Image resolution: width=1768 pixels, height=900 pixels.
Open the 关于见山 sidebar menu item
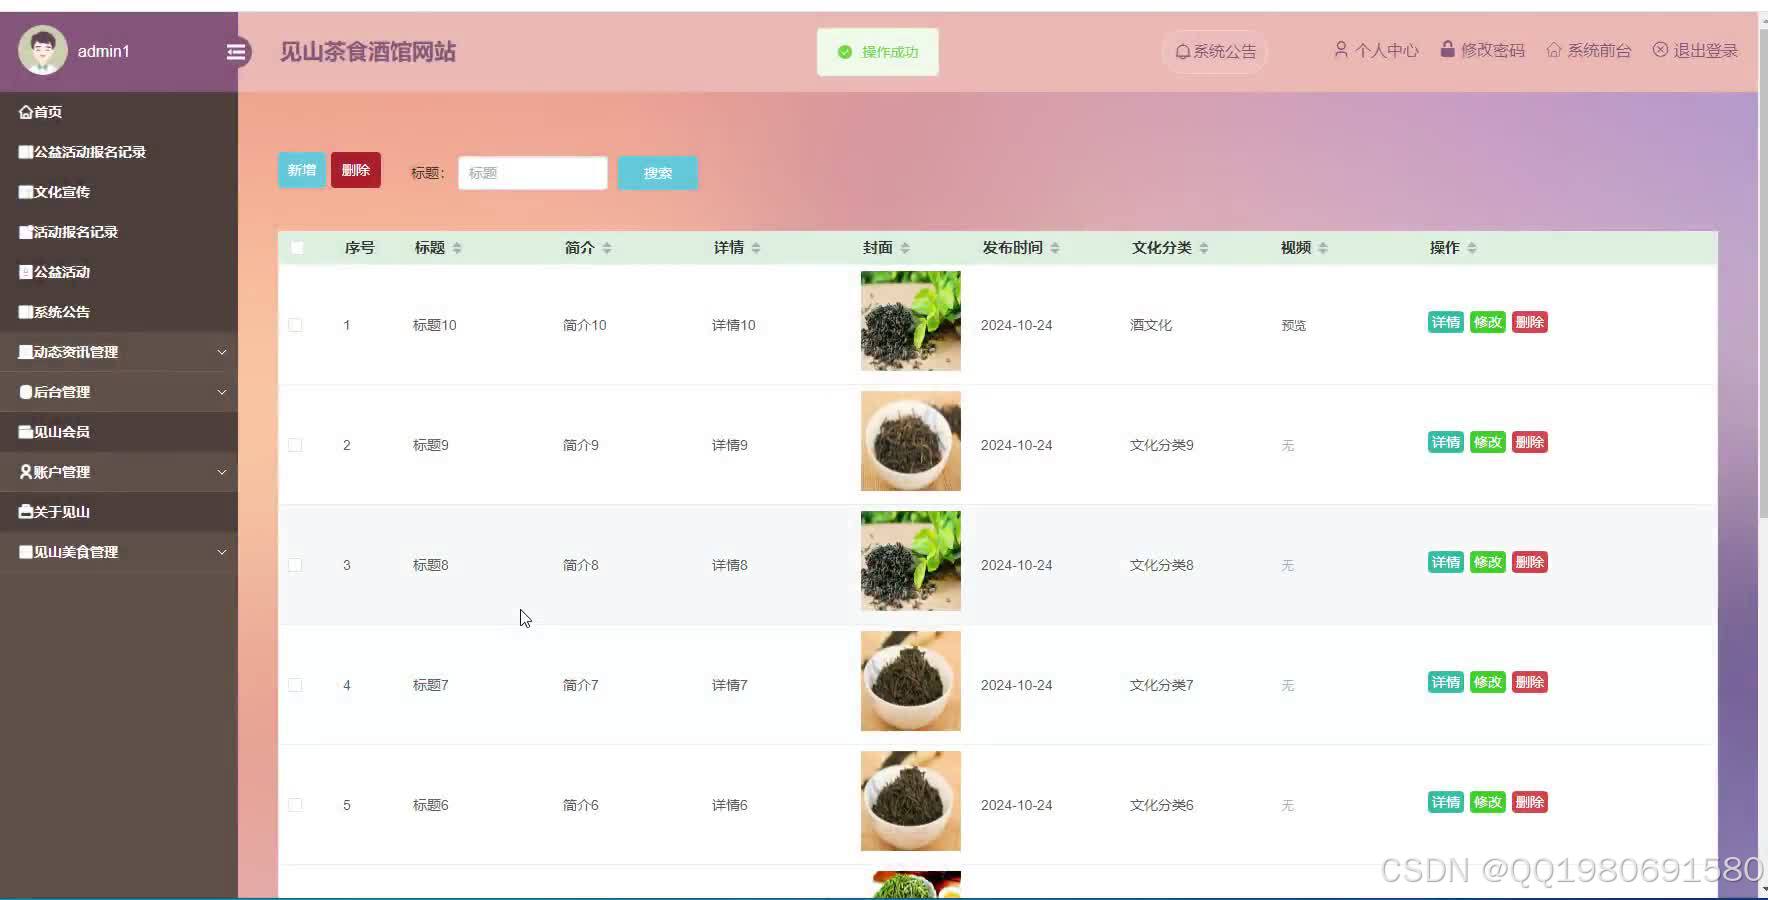point(56,511)
